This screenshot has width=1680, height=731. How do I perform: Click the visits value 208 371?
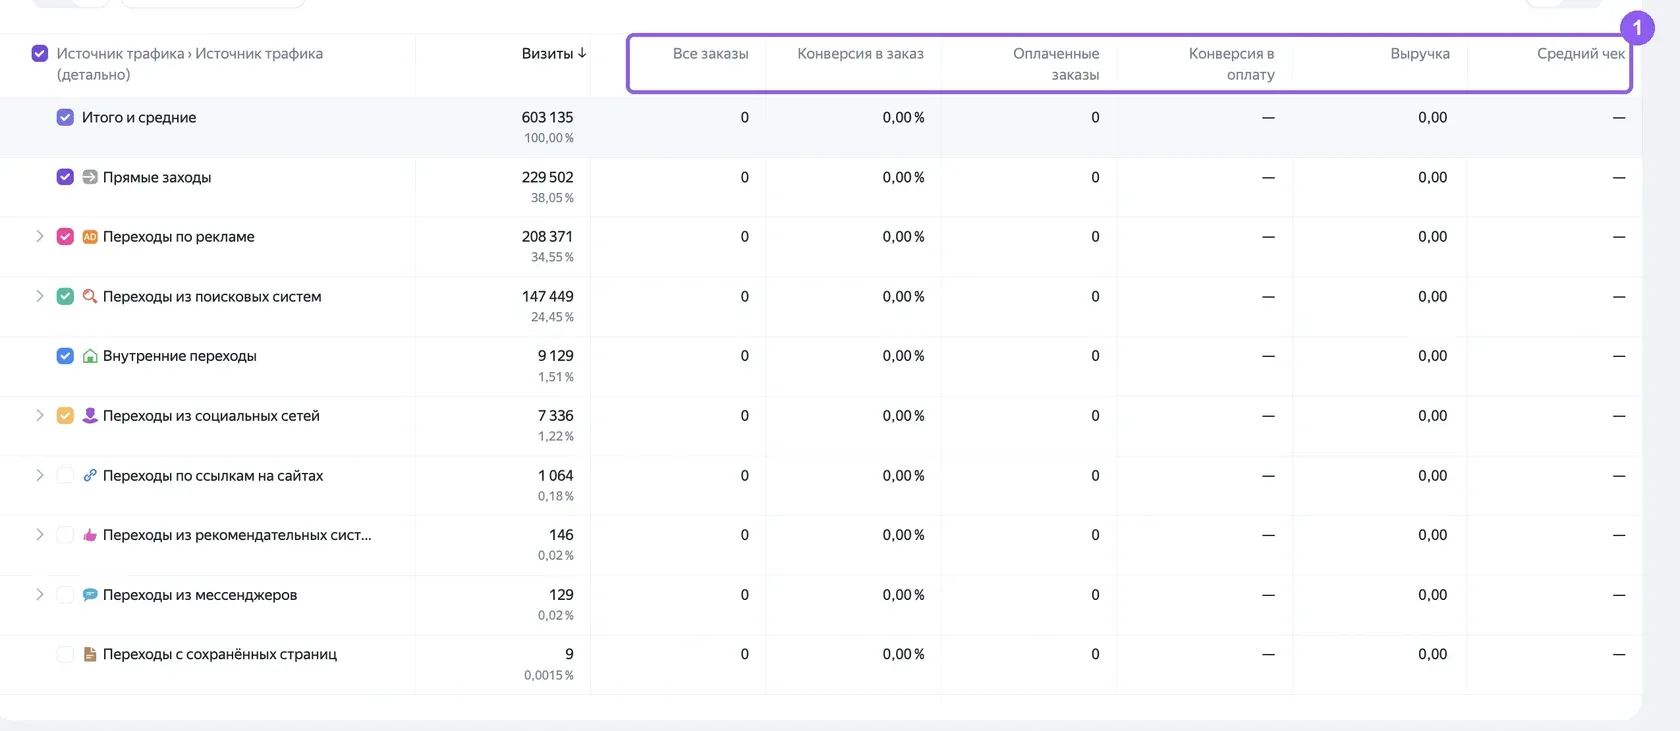(547, 236)
